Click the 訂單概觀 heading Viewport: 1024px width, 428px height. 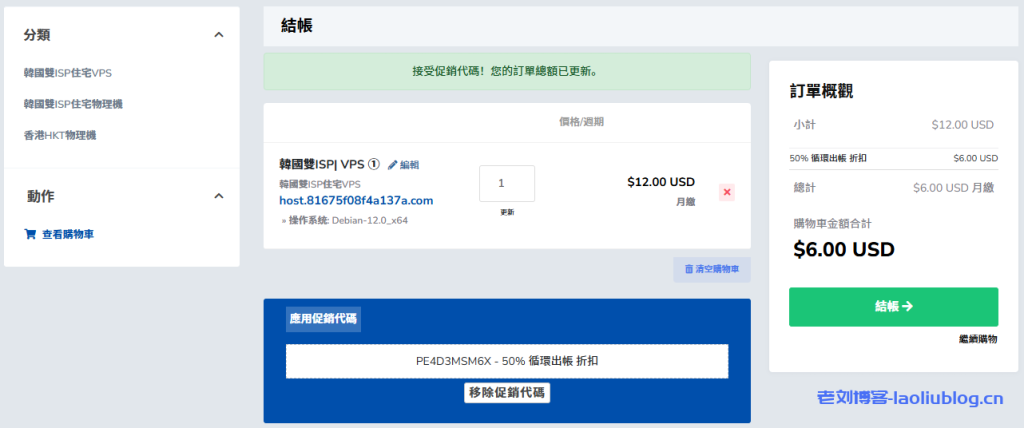pyautogui.click(x=821, y=91)
